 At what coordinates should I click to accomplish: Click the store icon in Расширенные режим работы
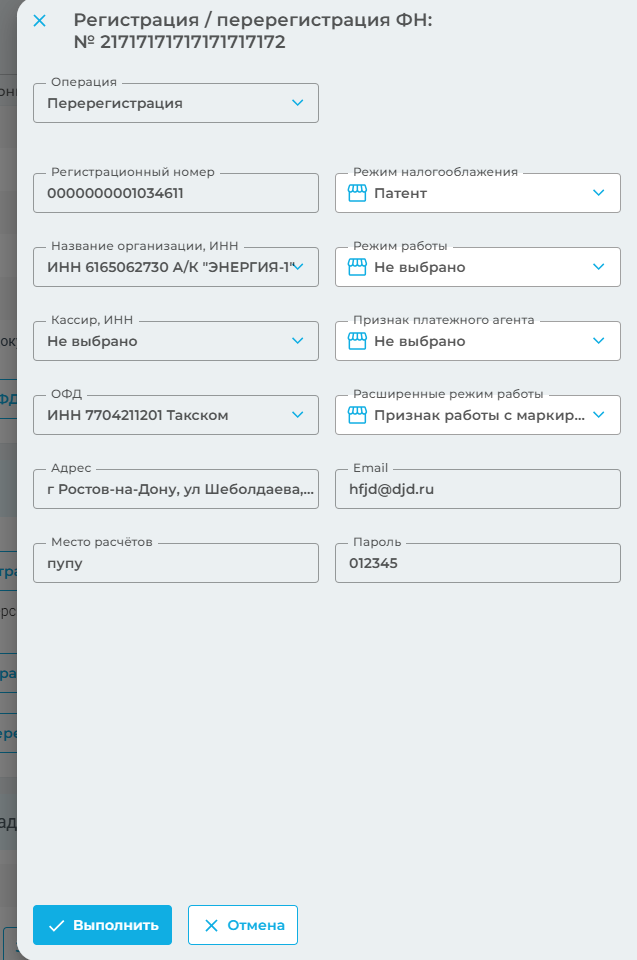coord(358,415)
